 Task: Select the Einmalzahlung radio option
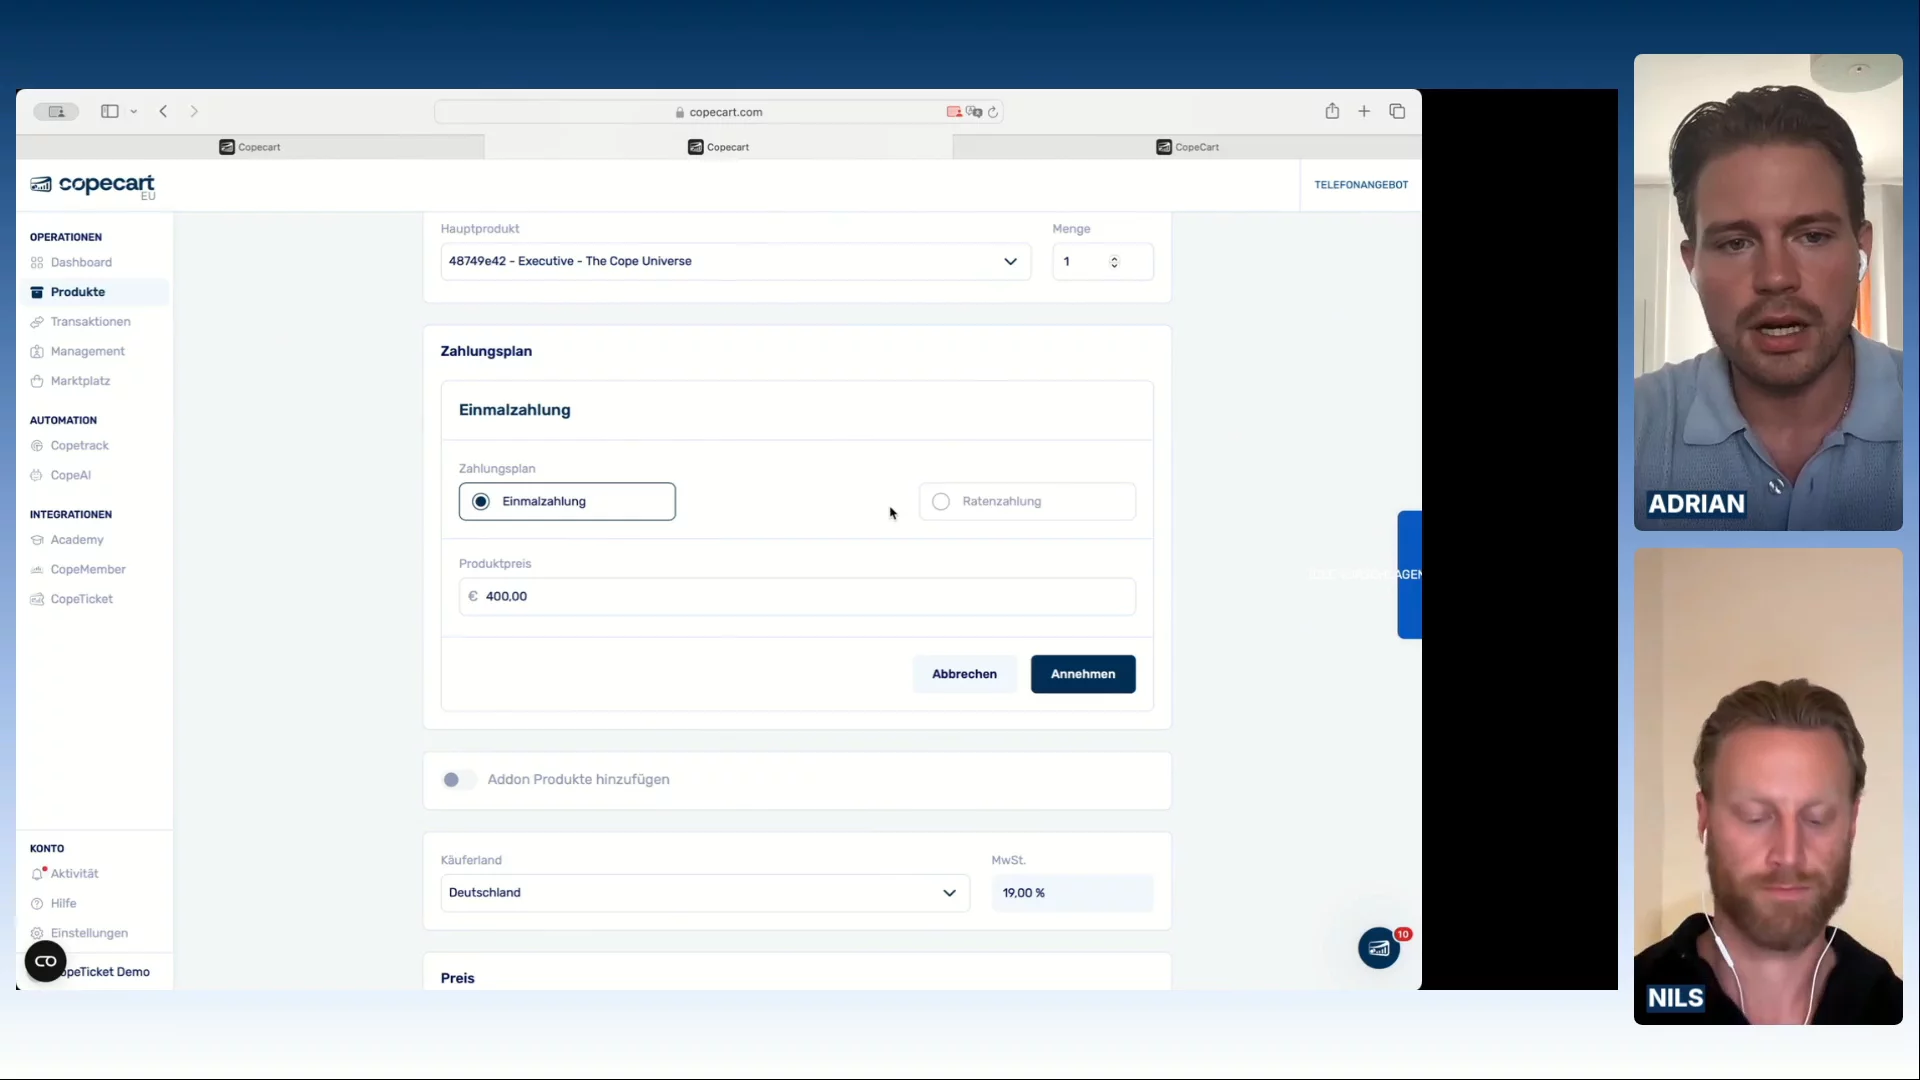481,502
